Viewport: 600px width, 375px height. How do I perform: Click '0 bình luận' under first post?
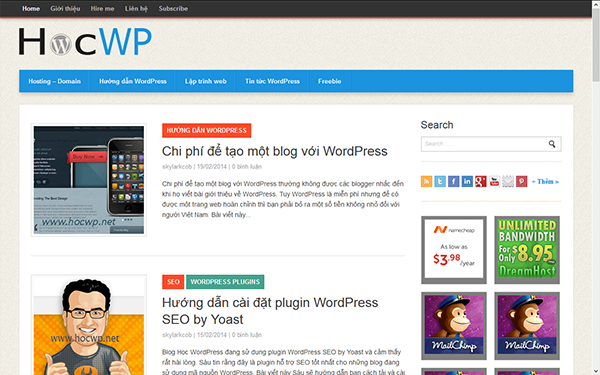pyautogui.click(x=247, y=166)
